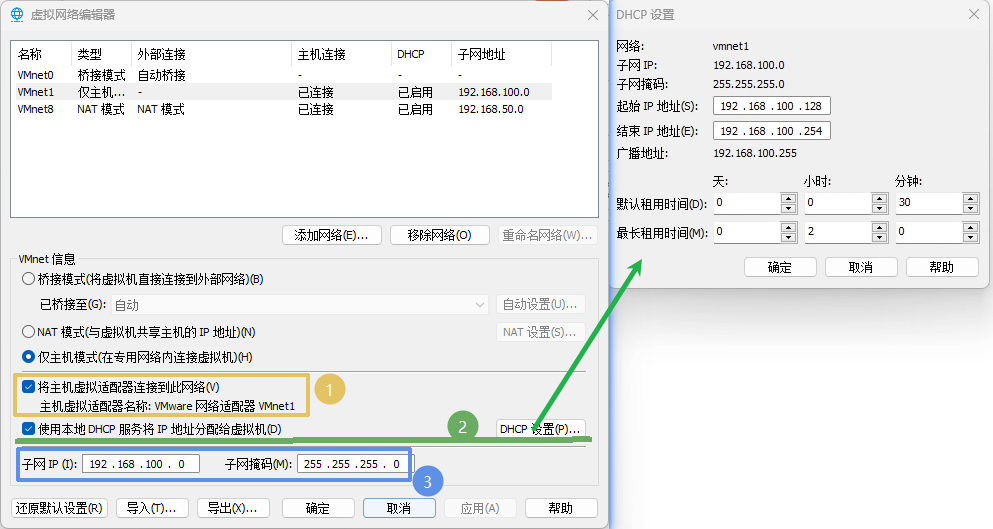The image size is (993, 529).
Task: Disable local DHCP service checkbox
Action: 28,429
